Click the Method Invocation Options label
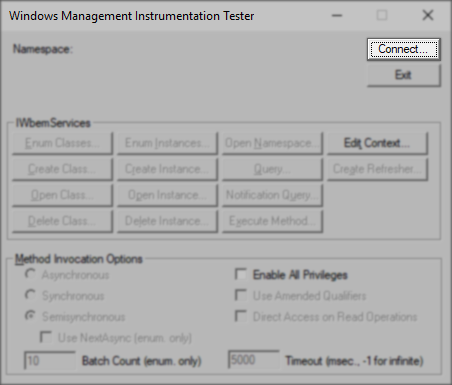 [x=79, y=259]
